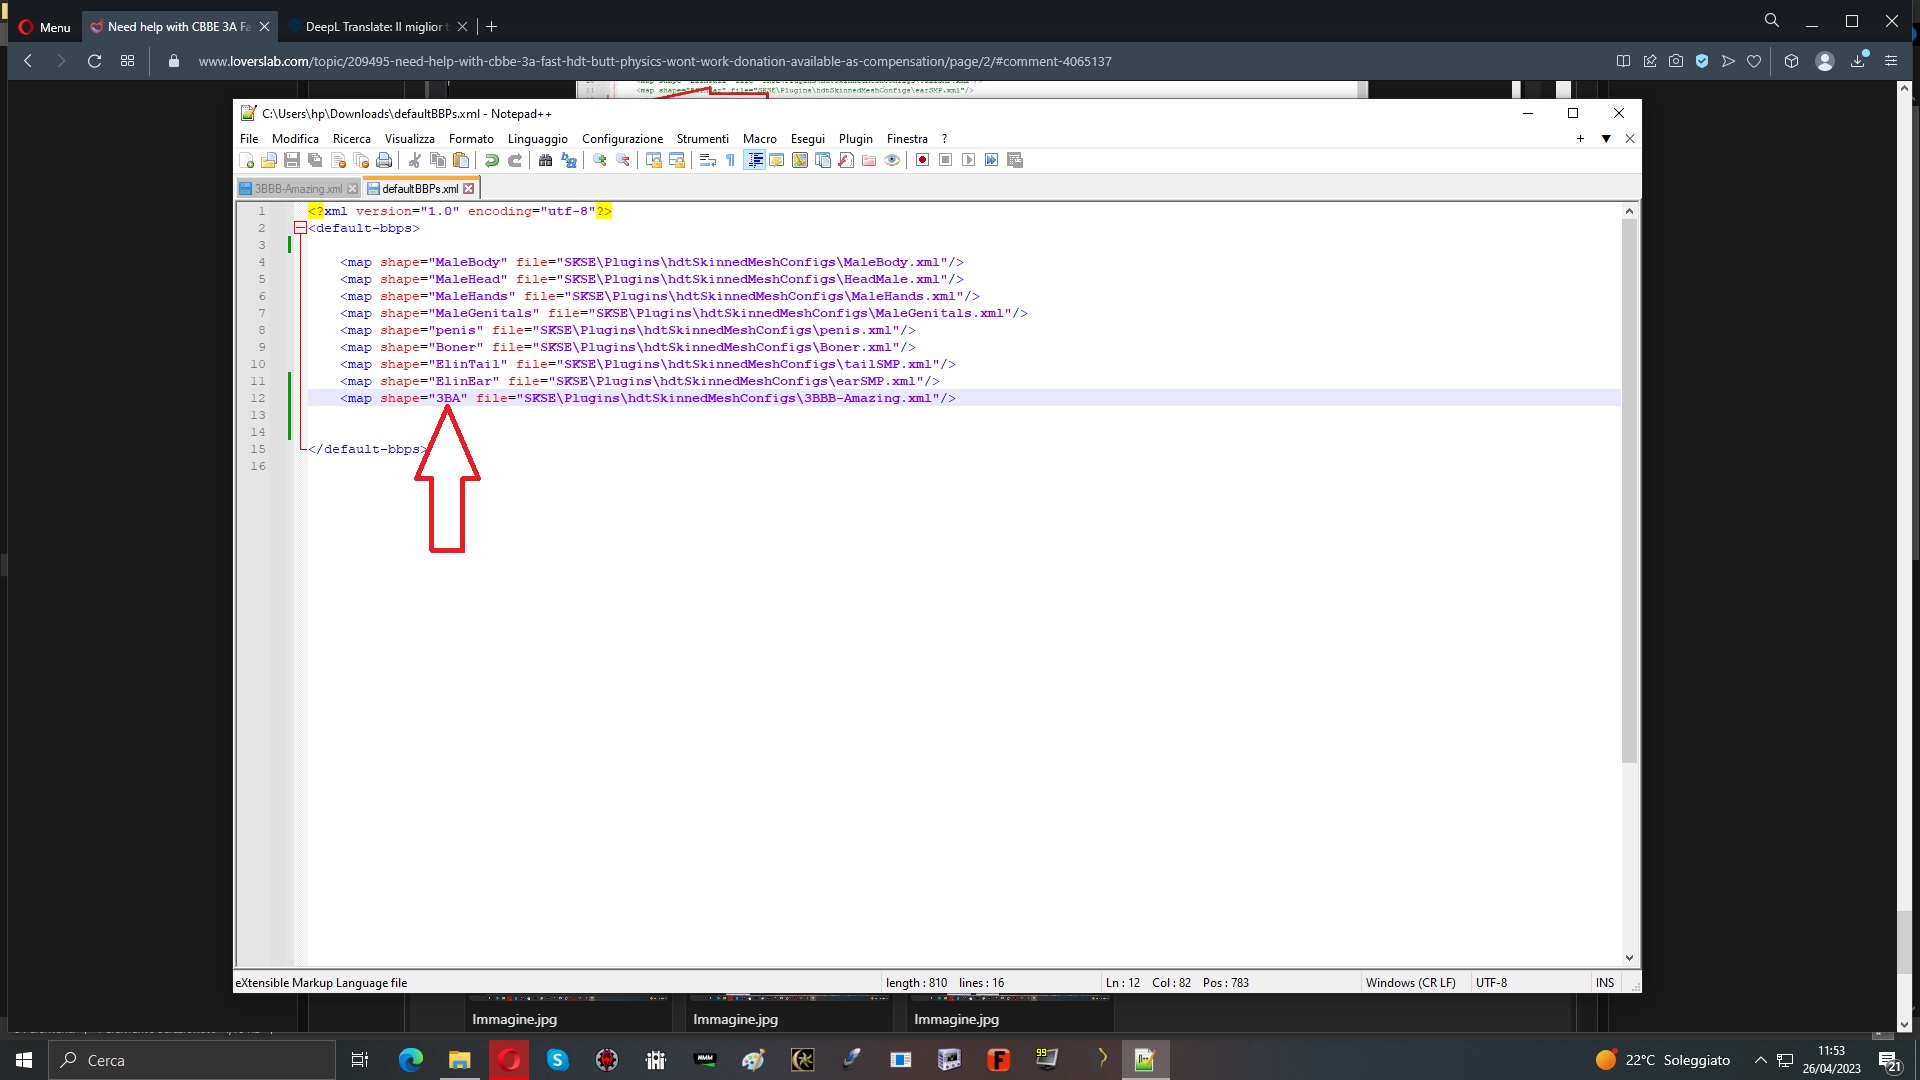The image size is (1920, 1080).
Task: Open the Configurazione menu
Action: point(623,139)
